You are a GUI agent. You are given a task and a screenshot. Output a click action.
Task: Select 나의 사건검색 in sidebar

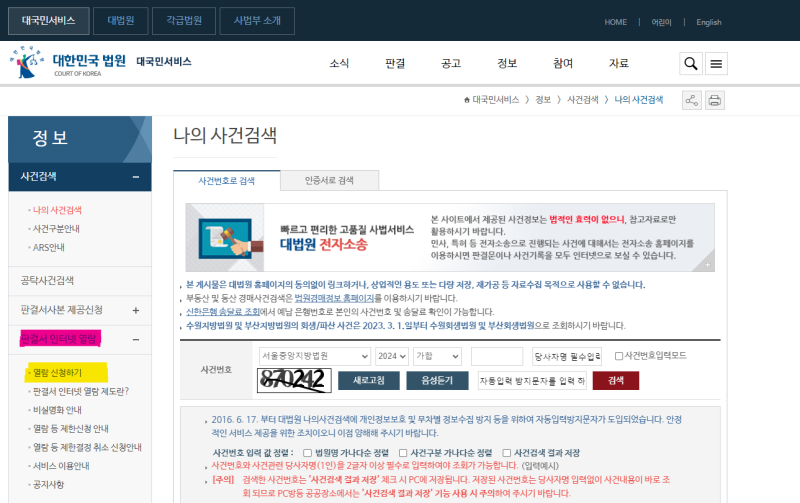click(x=57, y=210)
